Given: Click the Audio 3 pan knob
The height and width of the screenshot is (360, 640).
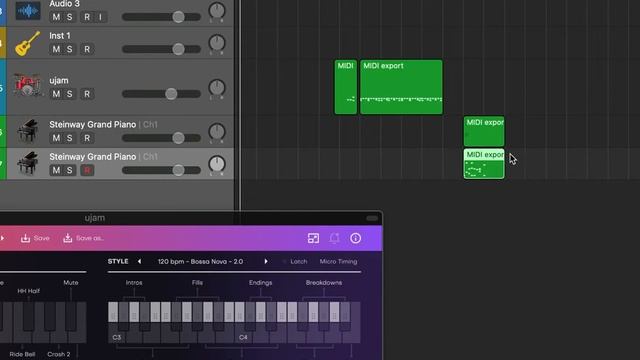Looking at the screenshot, I should click(217, 10).
